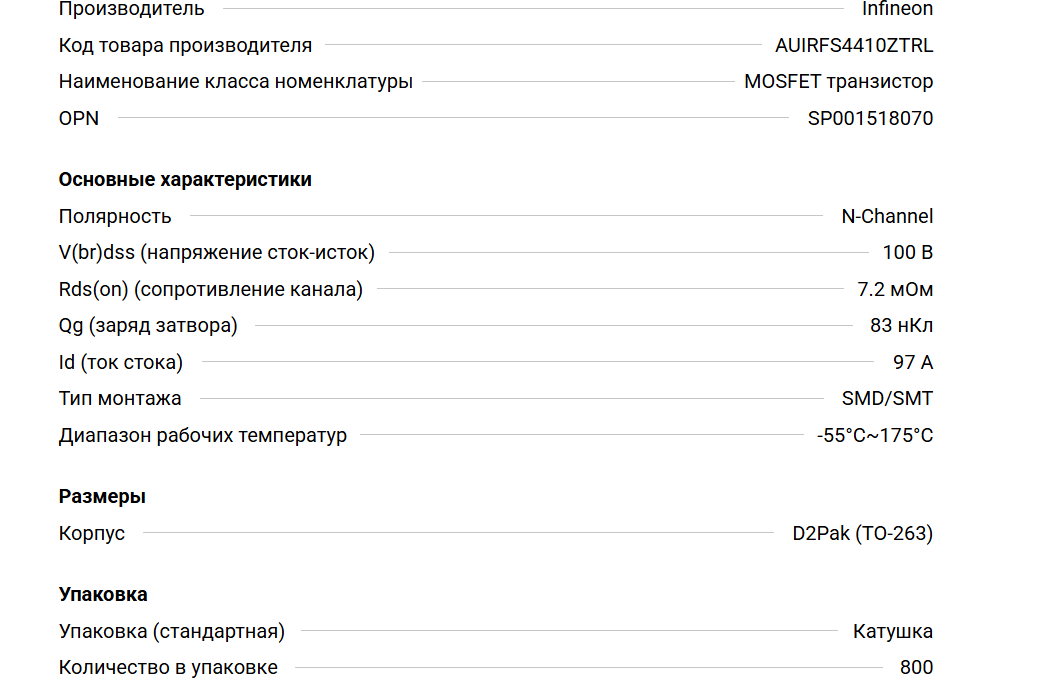Click the Rds(on) сопротивление канала label

click(x=211, y=290)
